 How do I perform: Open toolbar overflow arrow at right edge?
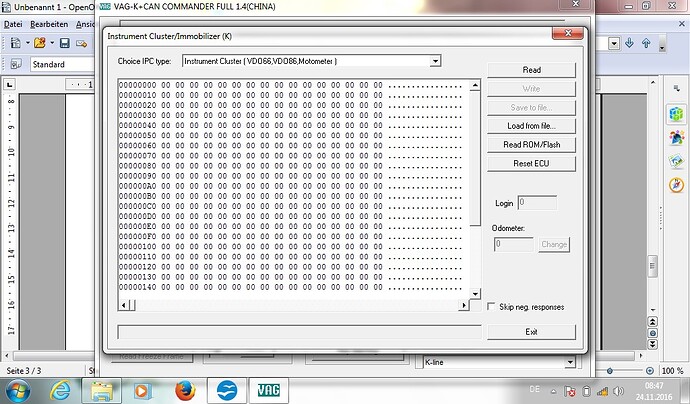tap(662, 46)
